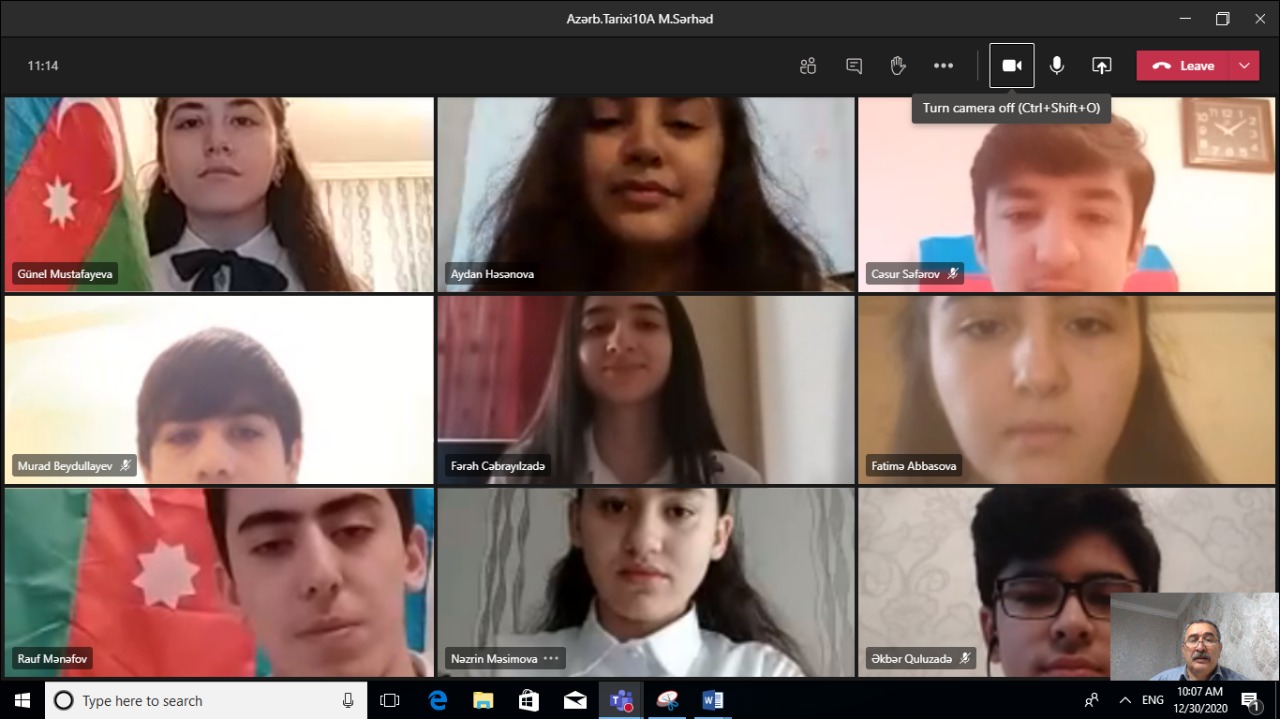Image resolution: width=1280 pixels, height=719 pixels.
Task: Select Fatimə Abbasova video tile
Action: [x=1067, y=390]
